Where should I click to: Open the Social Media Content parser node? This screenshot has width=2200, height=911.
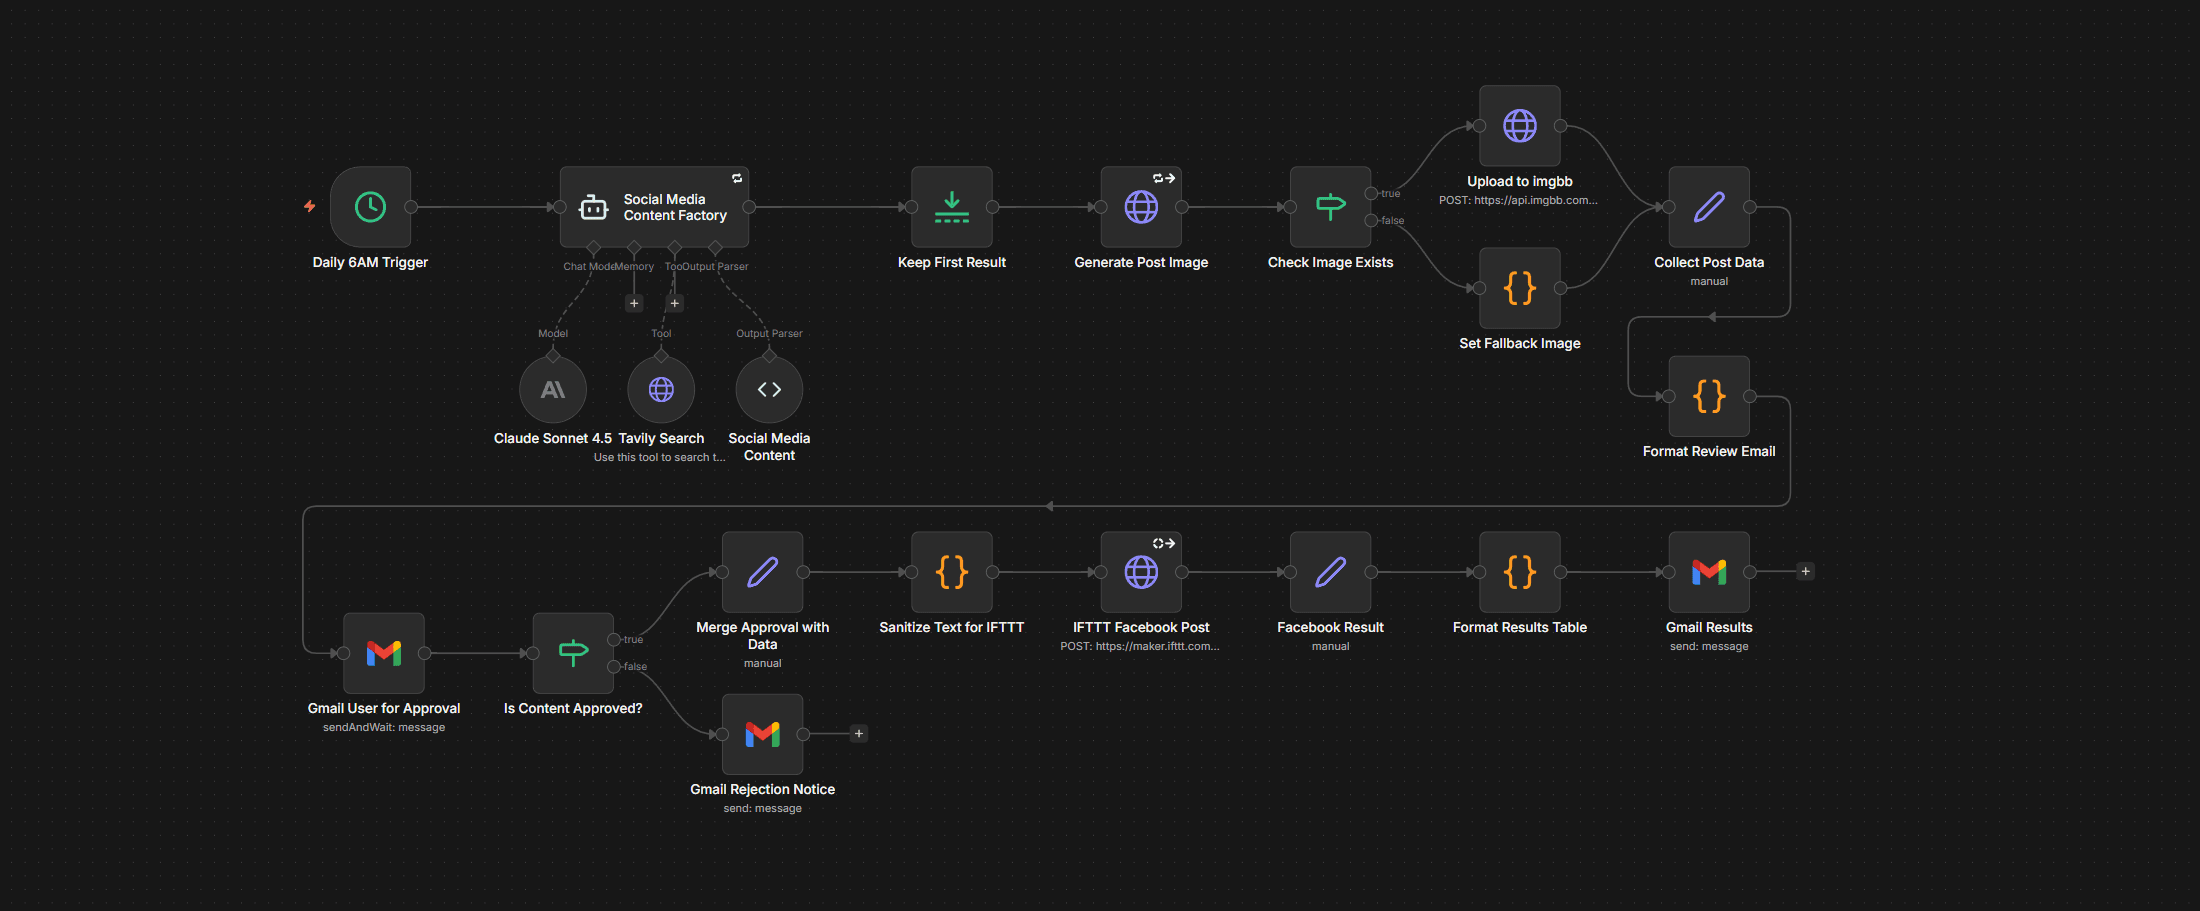point(769,390)
